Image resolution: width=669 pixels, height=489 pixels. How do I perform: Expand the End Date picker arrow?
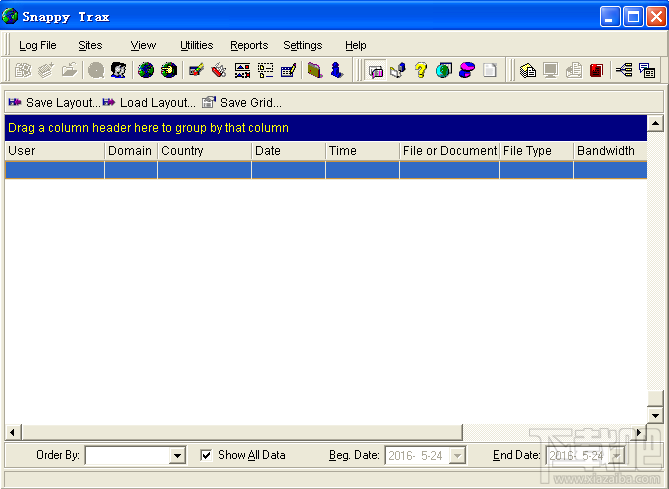tap(617, 456)
